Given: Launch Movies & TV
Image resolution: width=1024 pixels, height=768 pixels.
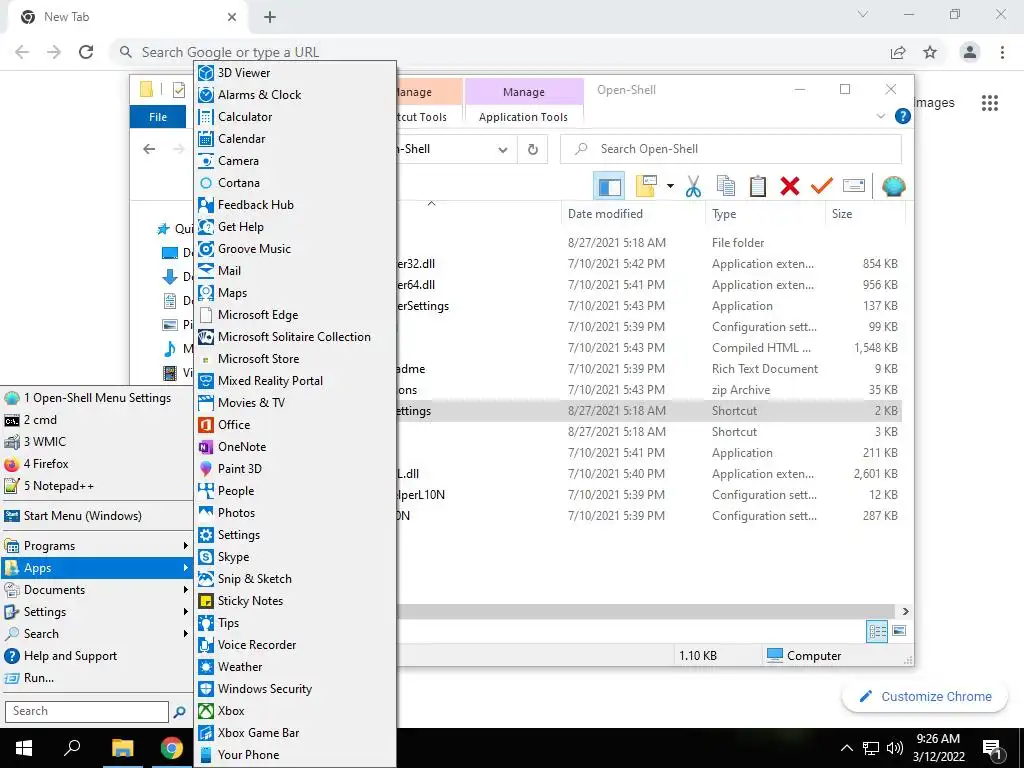Looking at the screenshot, I should coord(295,403).
